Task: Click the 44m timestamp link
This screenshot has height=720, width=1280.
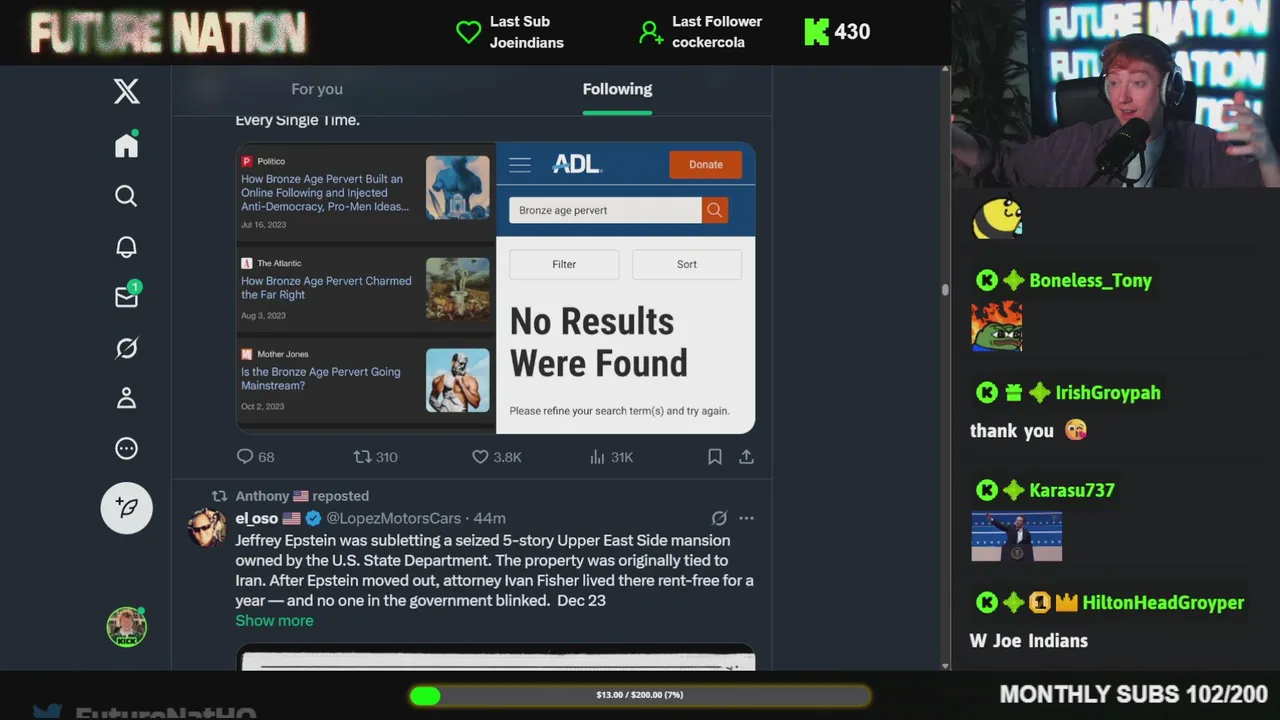Action: point(490,518)
